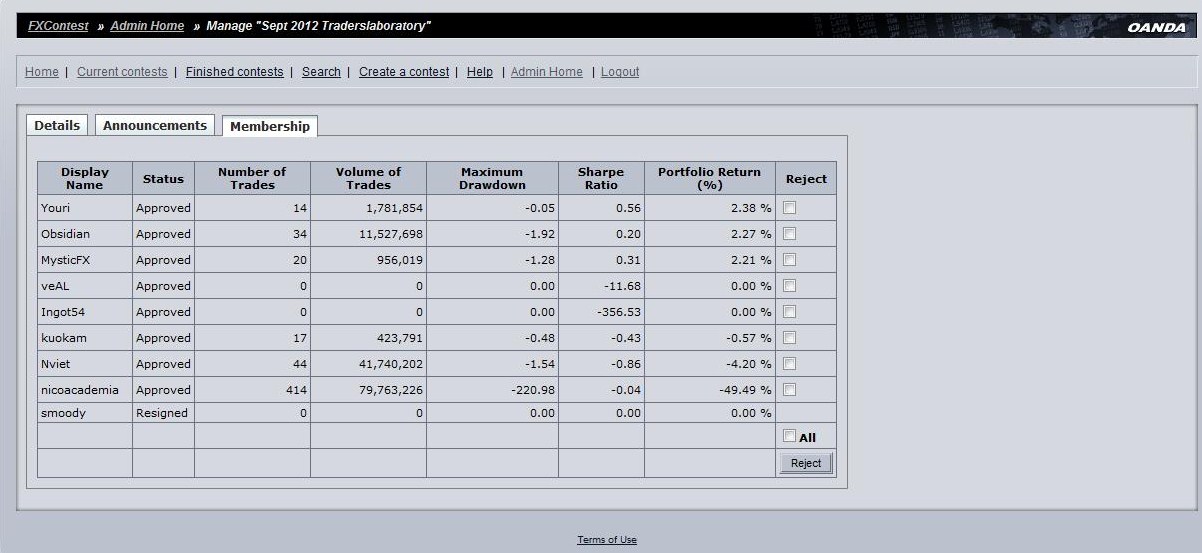Click the Logout link
Viewport: 1202px width, 553px height.
pos(620,72)
